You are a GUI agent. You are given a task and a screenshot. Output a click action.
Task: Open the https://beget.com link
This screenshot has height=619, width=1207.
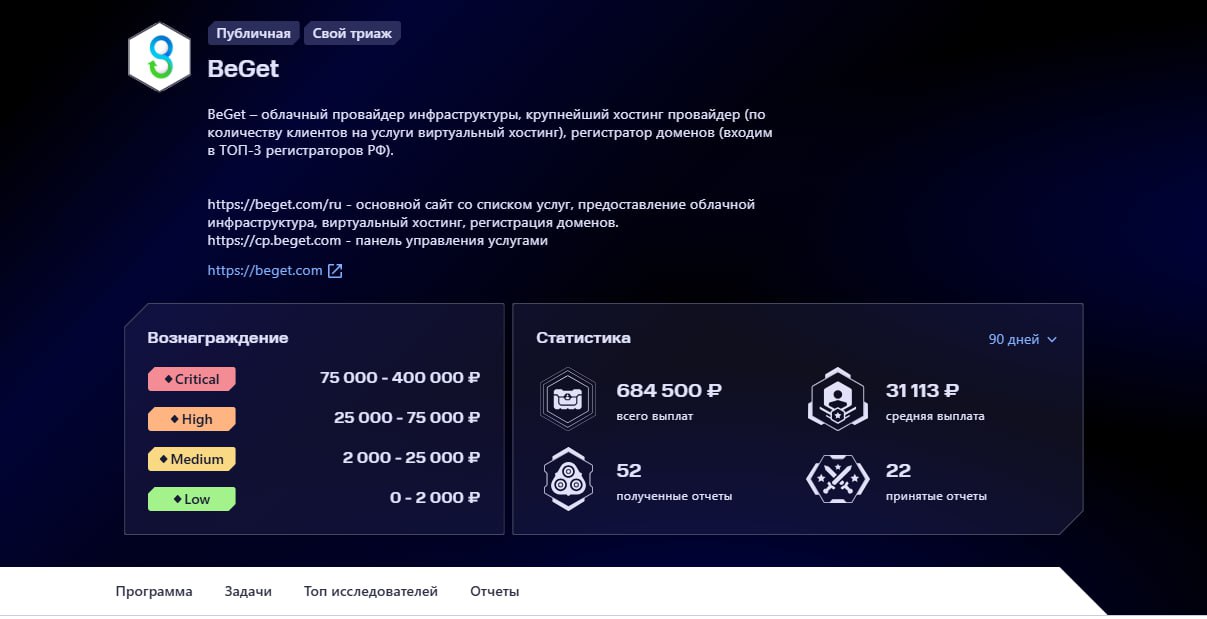(265, 271)
